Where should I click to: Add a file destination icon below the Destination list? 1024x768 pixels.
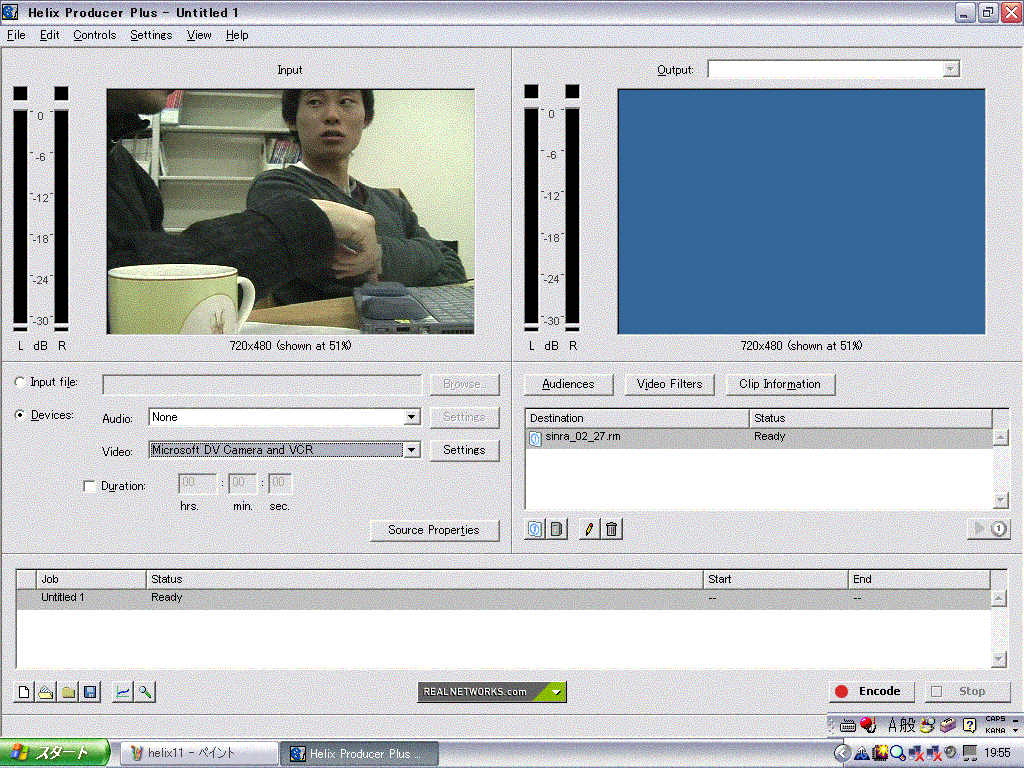coord(535,529)
